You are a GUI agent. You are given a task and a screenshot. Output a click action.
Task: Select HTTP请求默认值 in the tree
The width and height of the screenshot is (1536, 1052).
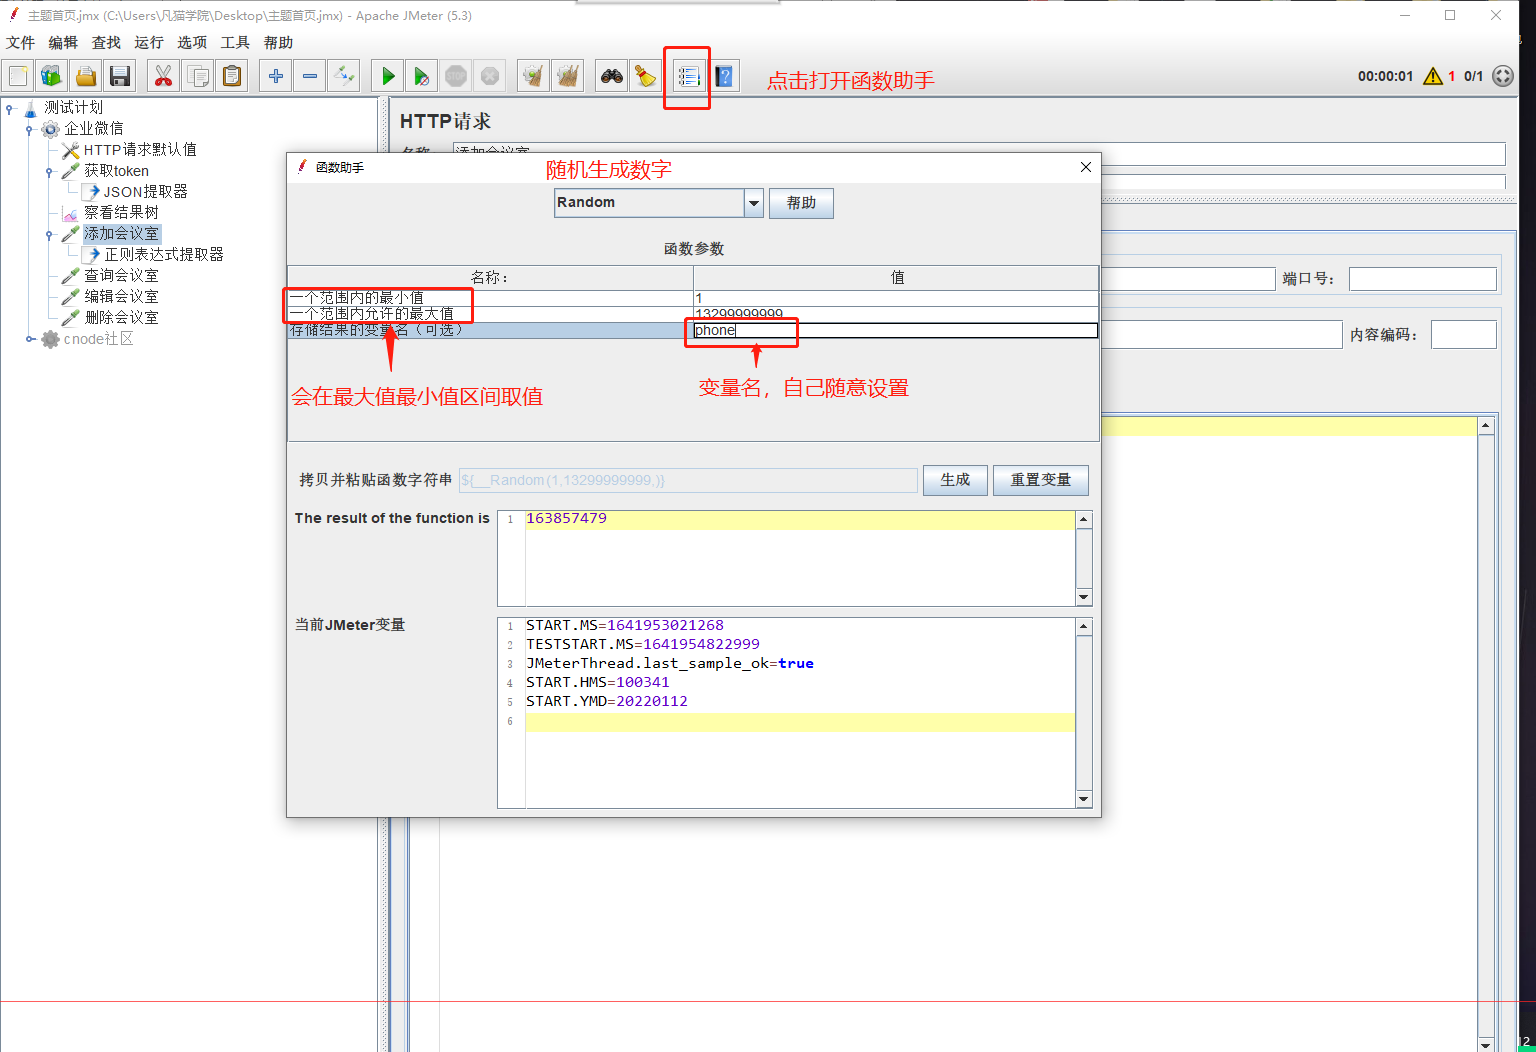coord(140,150)
